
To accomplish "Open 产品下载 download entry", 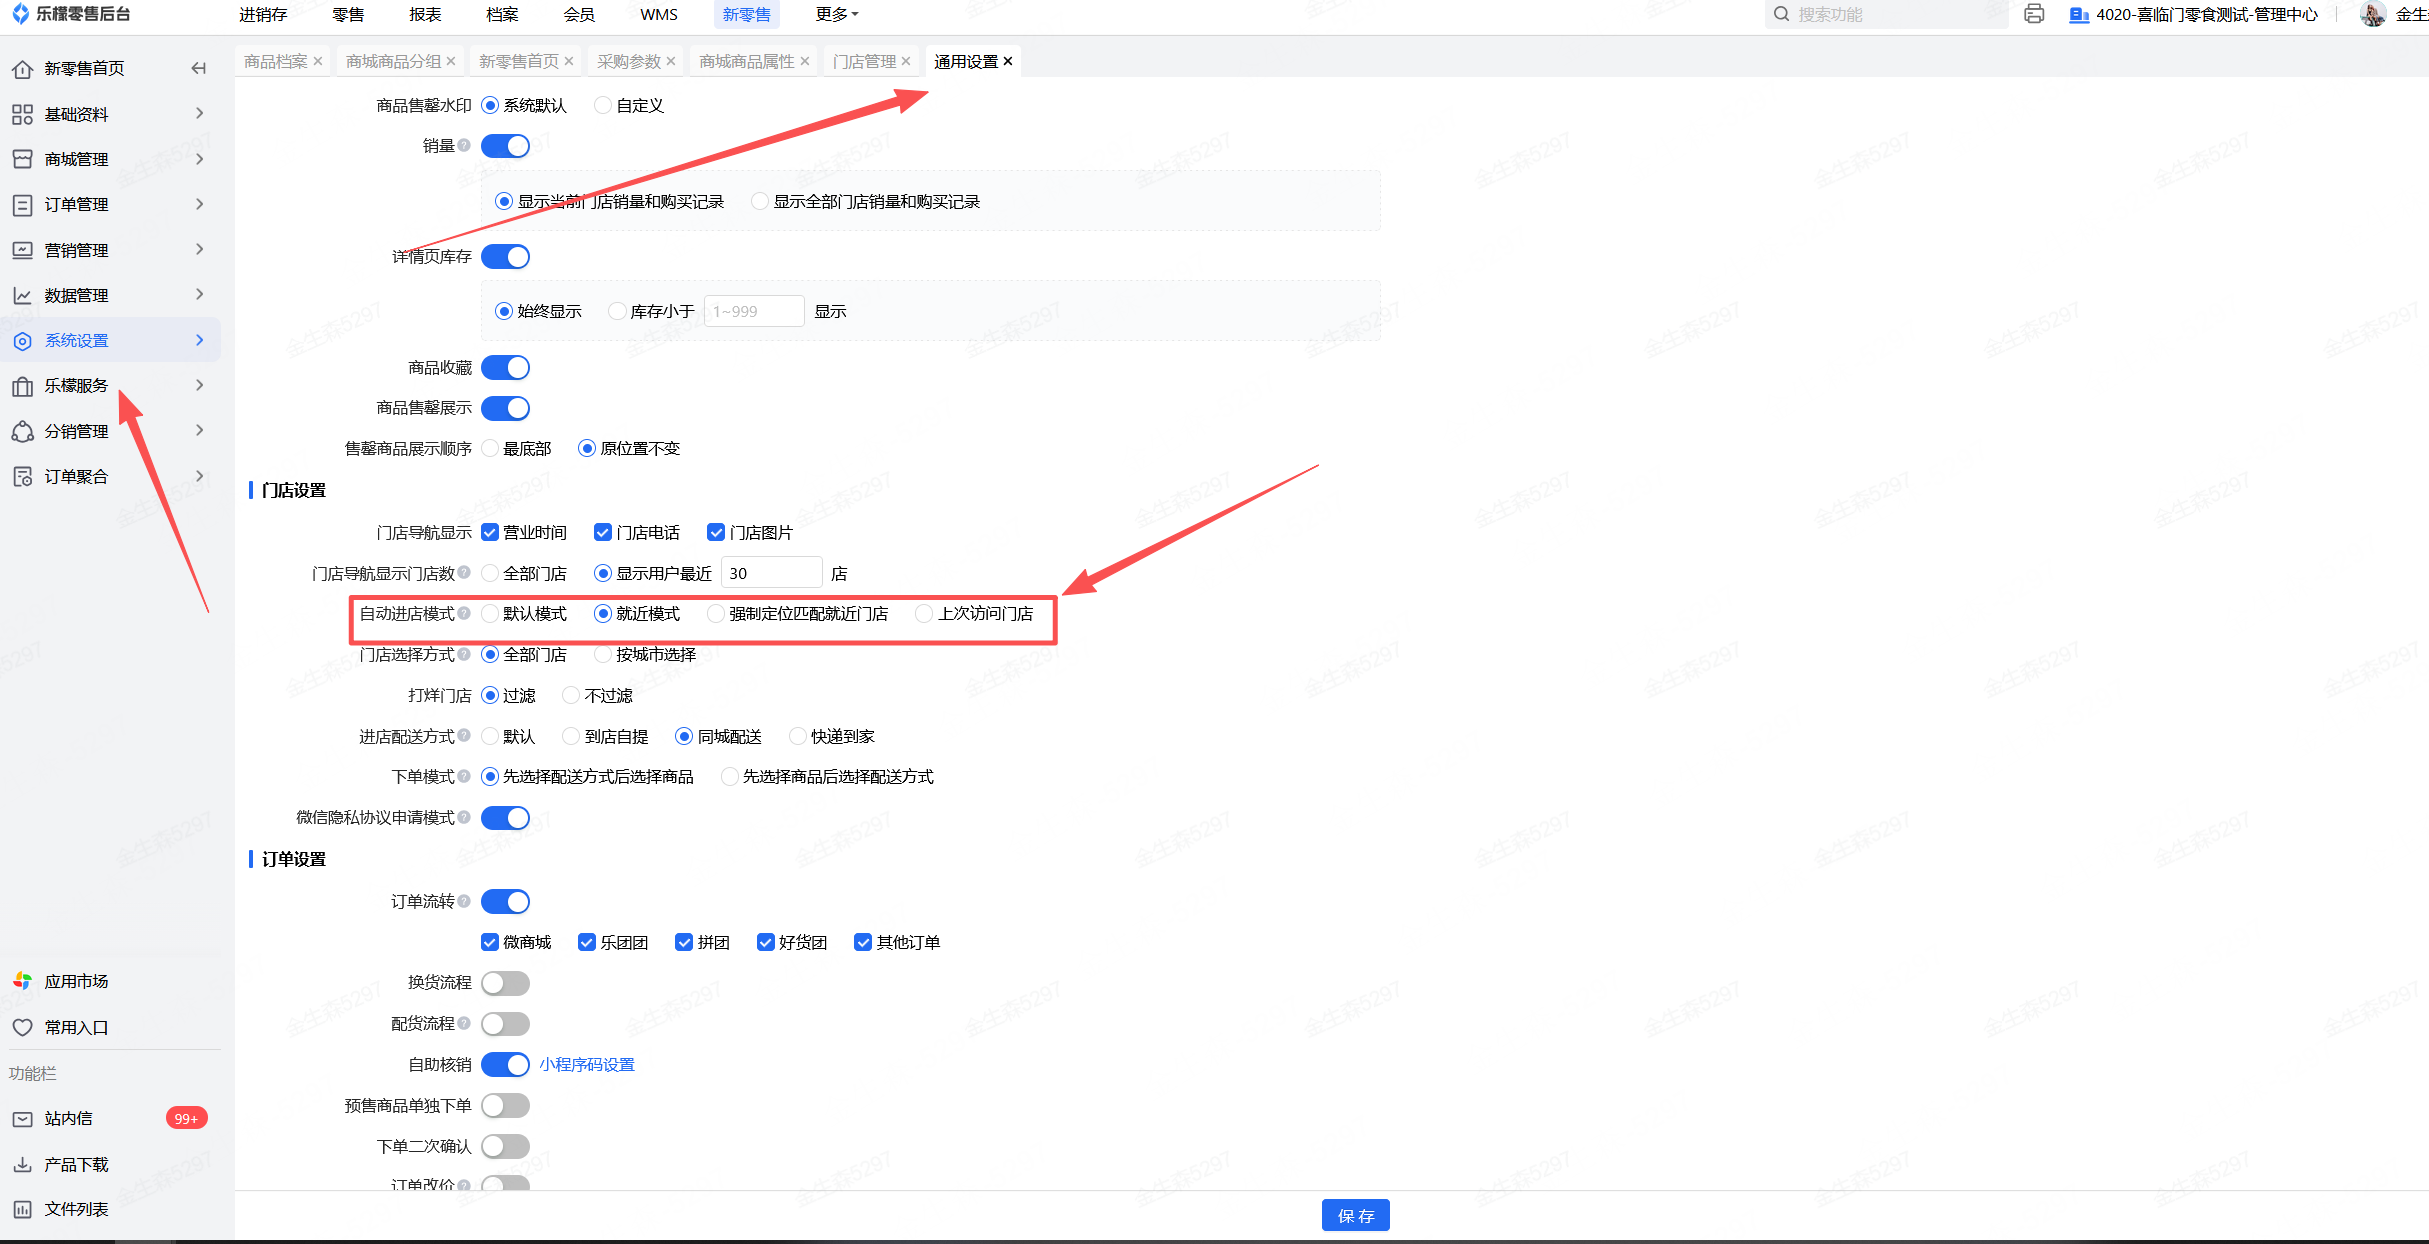I will pos(76,1164).
